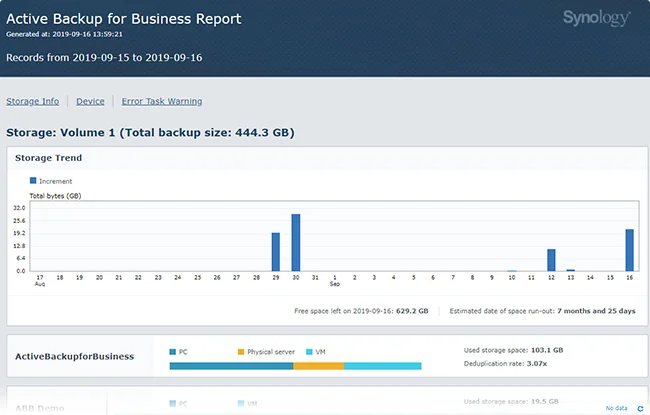Image resolution: width=650 pixels, height=415 pixels.
Task: Jump to the Device section
Action: tap(90, 101)
